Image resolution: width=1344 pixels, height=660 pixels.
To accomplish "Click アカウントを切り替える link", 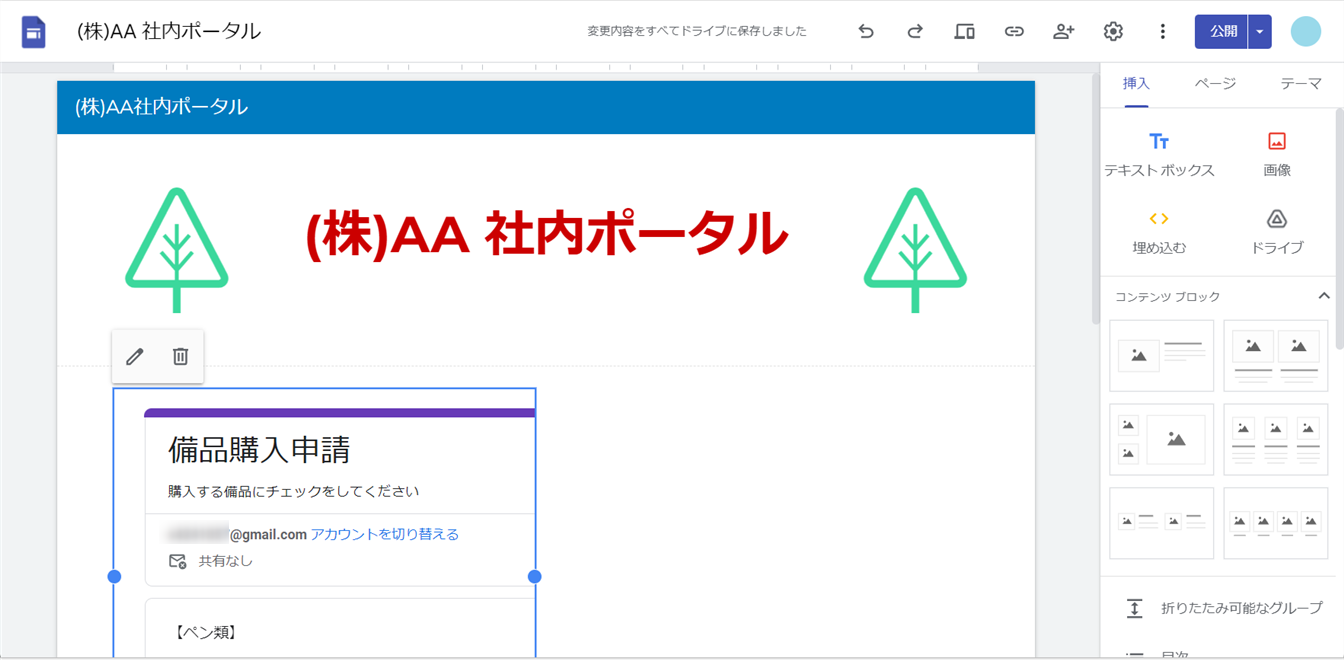I will (x=384, y=534).
